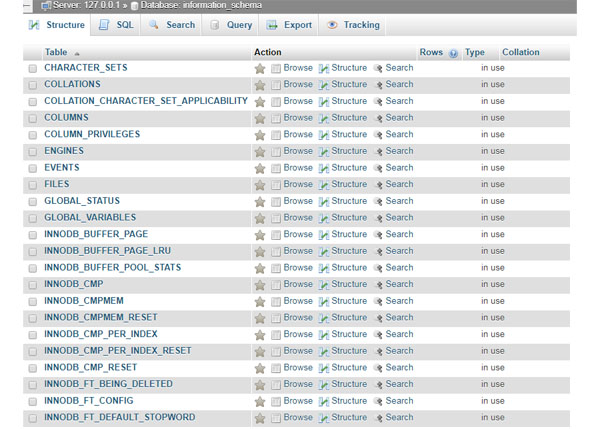Viewport: 600px width, 429px height.
Task: Click Search magnifier icon for EVENTS
Action: 378,168
